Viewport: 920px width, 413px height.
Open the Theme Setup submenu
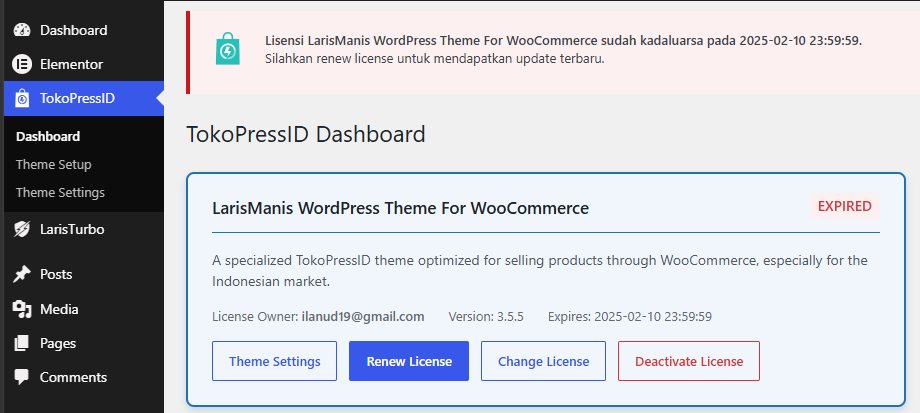point(53,165)
